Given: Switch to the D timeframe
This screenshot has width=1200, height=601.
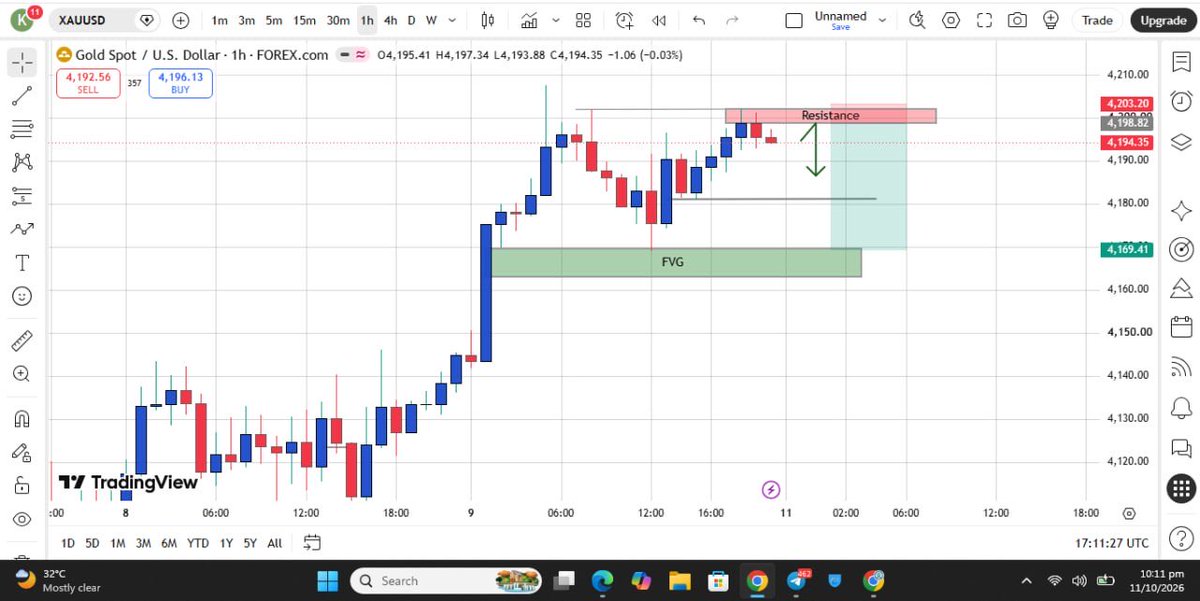Looking at the screenshot, I should click(413, 20).
